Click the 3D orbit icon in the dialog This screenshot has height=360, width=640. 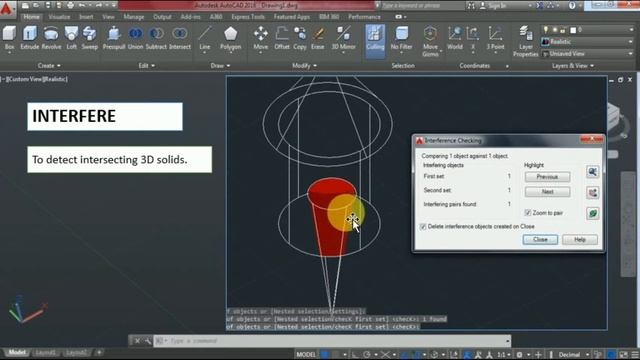(593, 213)
